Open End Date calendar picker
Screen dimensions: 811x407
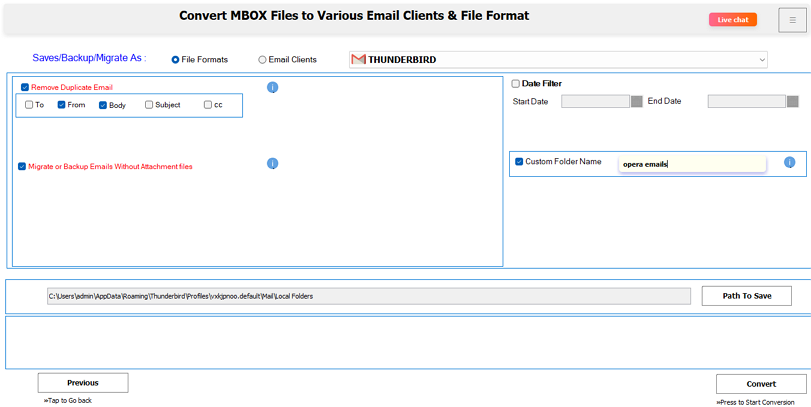792,101
